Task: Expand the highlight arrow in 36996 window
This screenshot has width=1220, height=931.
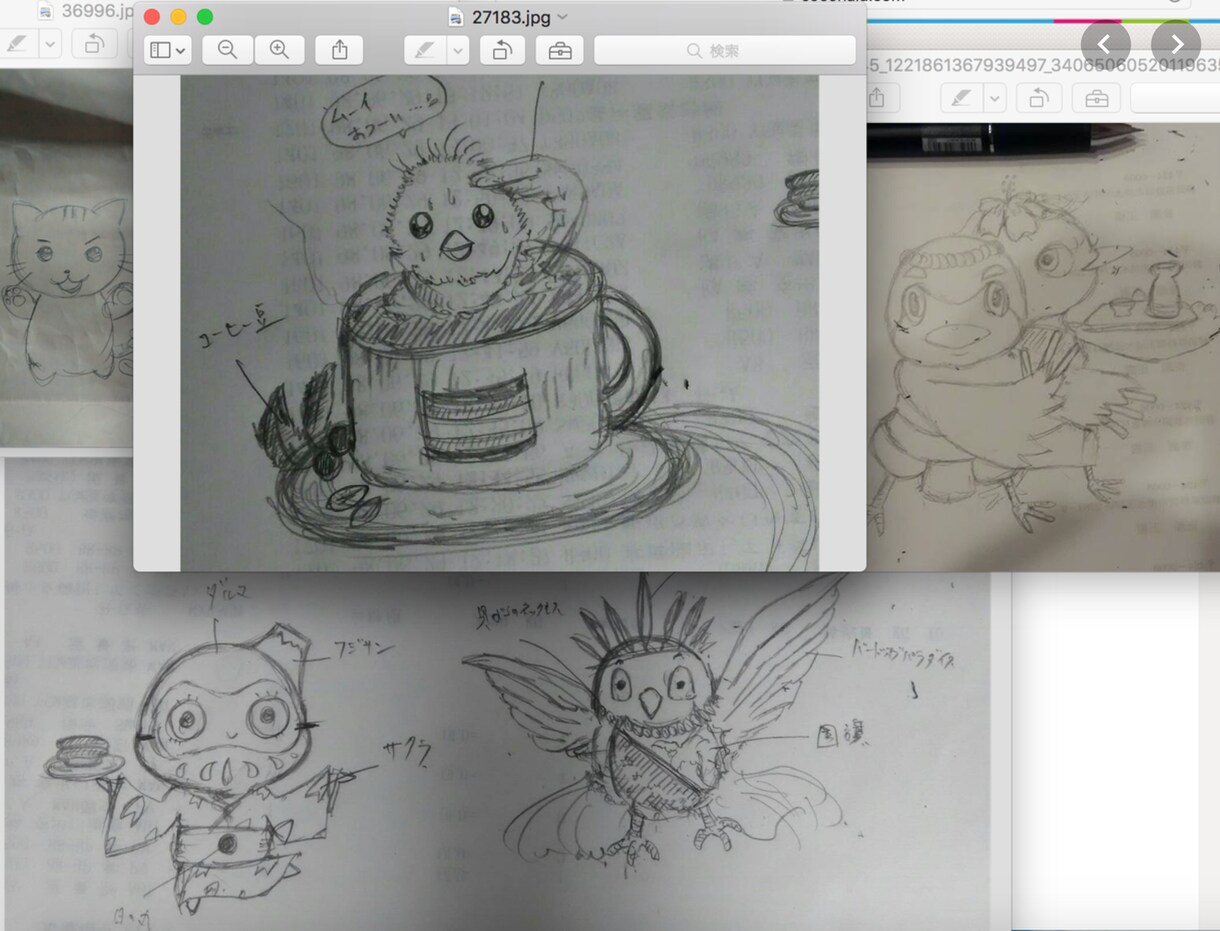Action: [x=51, y=44]
